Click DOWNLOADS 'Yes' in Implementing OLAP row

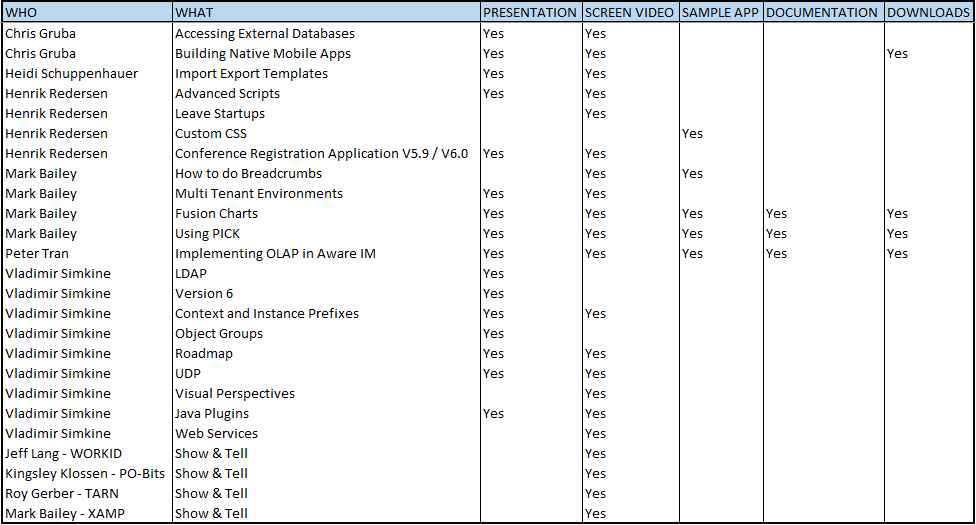(897, 253)
